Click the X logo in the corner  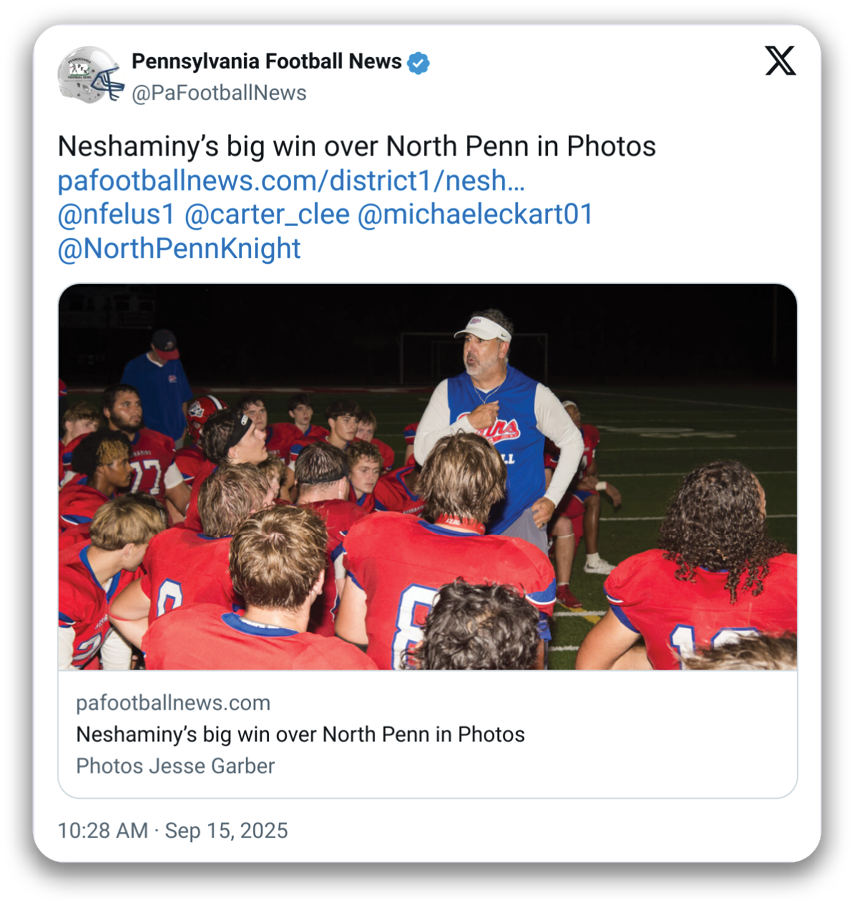point(780,62)
